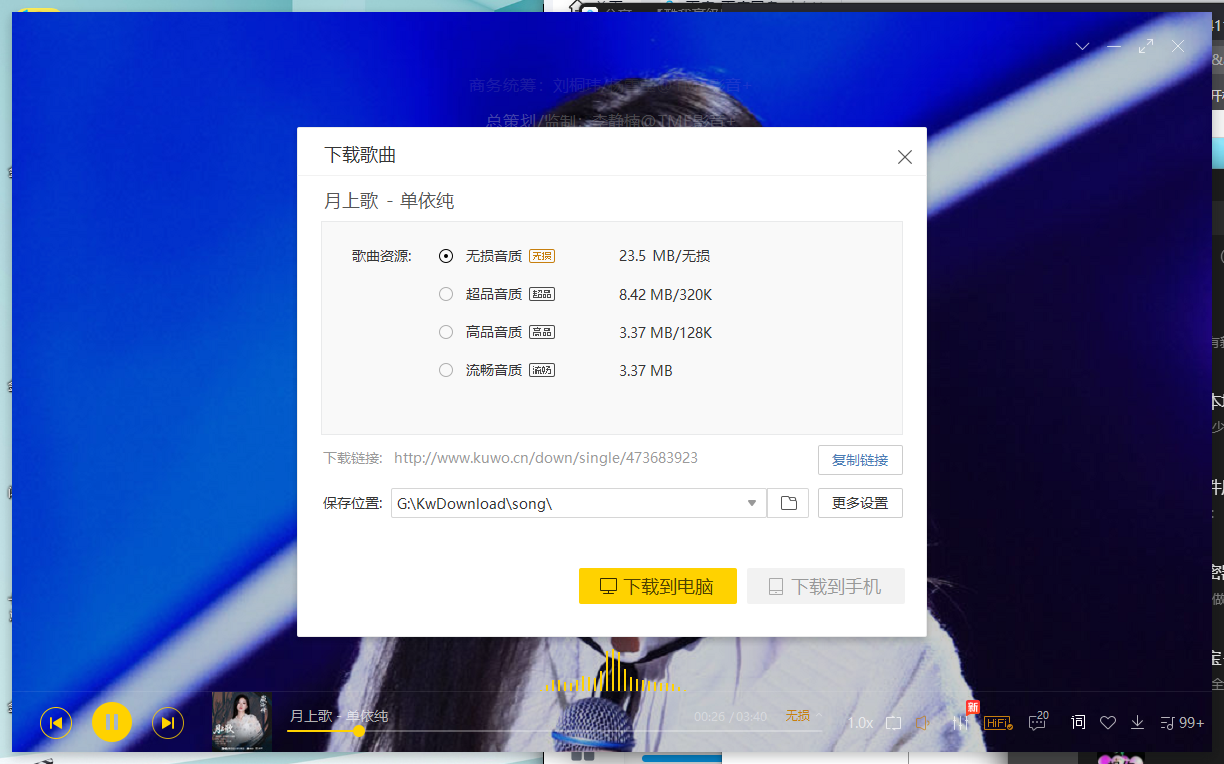Screen dimensions: 1224x764
Task: Toggle lyrics 词 icon
Action: pos(1078,722)
